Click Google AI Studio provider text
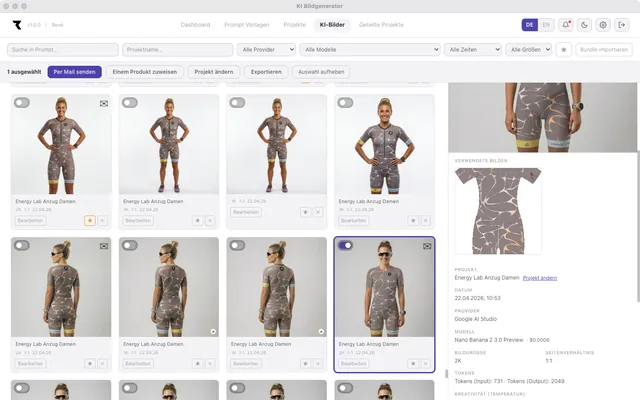640x400 pixels. pyautogui.click(x=476, y=319)
